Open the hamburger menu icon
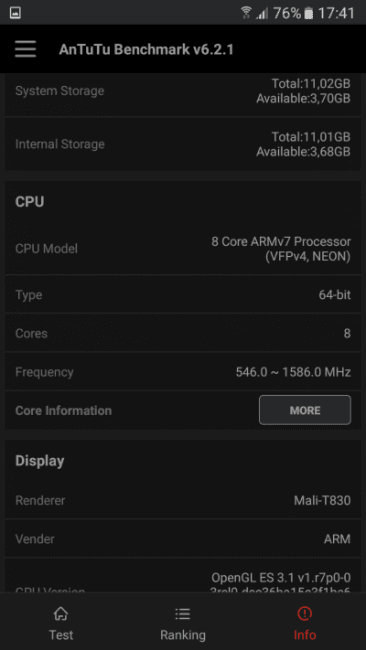This screenshot has height=650, width=366. pos(25,49)
